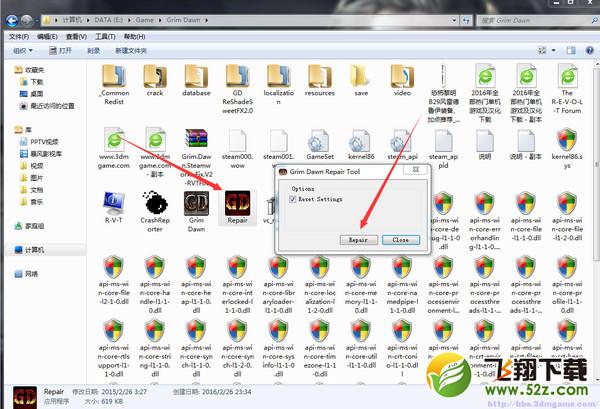The height and width of the screenshot is (409, 600).
Task: Open PPTV视频 library in the sidebar
Action: coord(39,142)
